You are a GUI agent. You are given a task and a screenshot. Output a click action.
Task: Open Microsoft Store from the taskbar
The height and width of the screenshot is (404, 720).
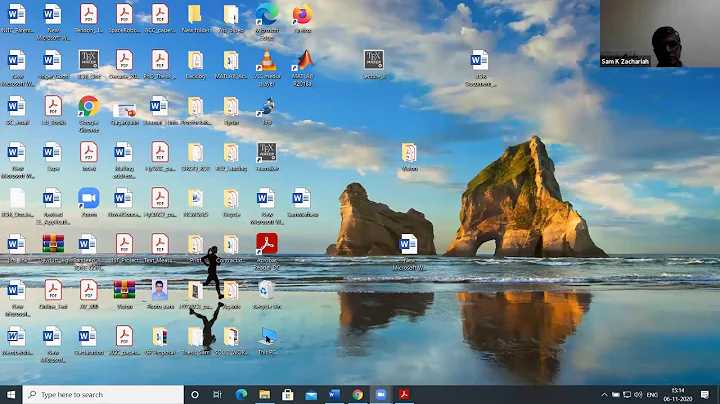pos(288,395)
